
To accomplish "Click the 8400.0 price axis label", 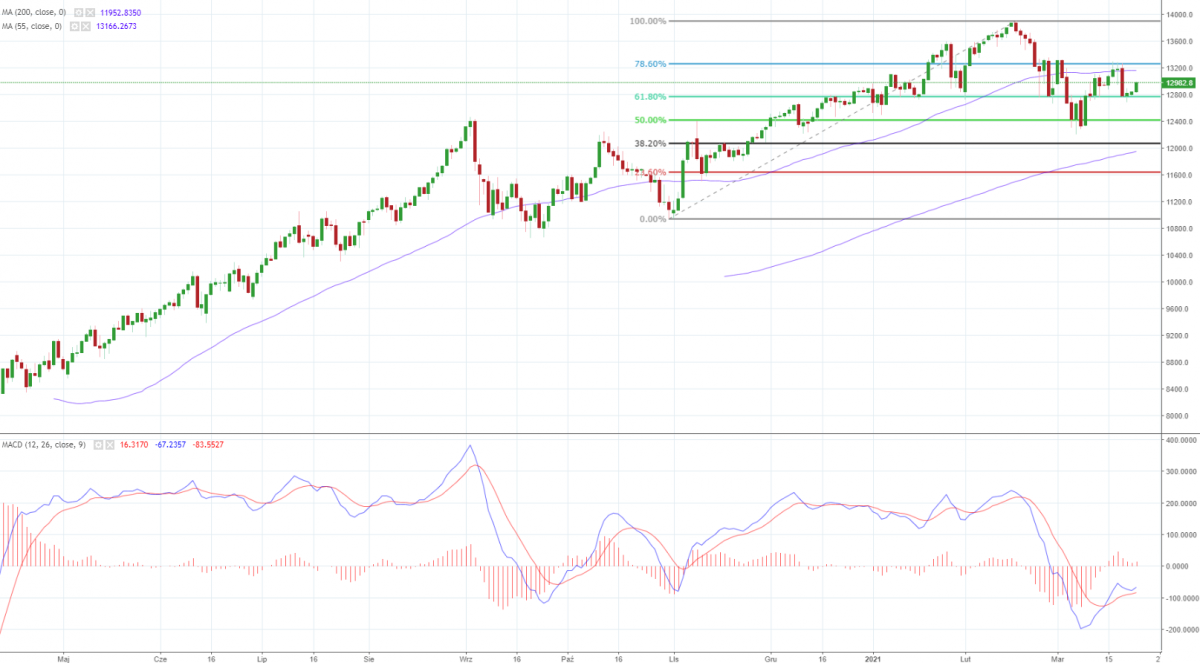I will [x=1178, y=390].
